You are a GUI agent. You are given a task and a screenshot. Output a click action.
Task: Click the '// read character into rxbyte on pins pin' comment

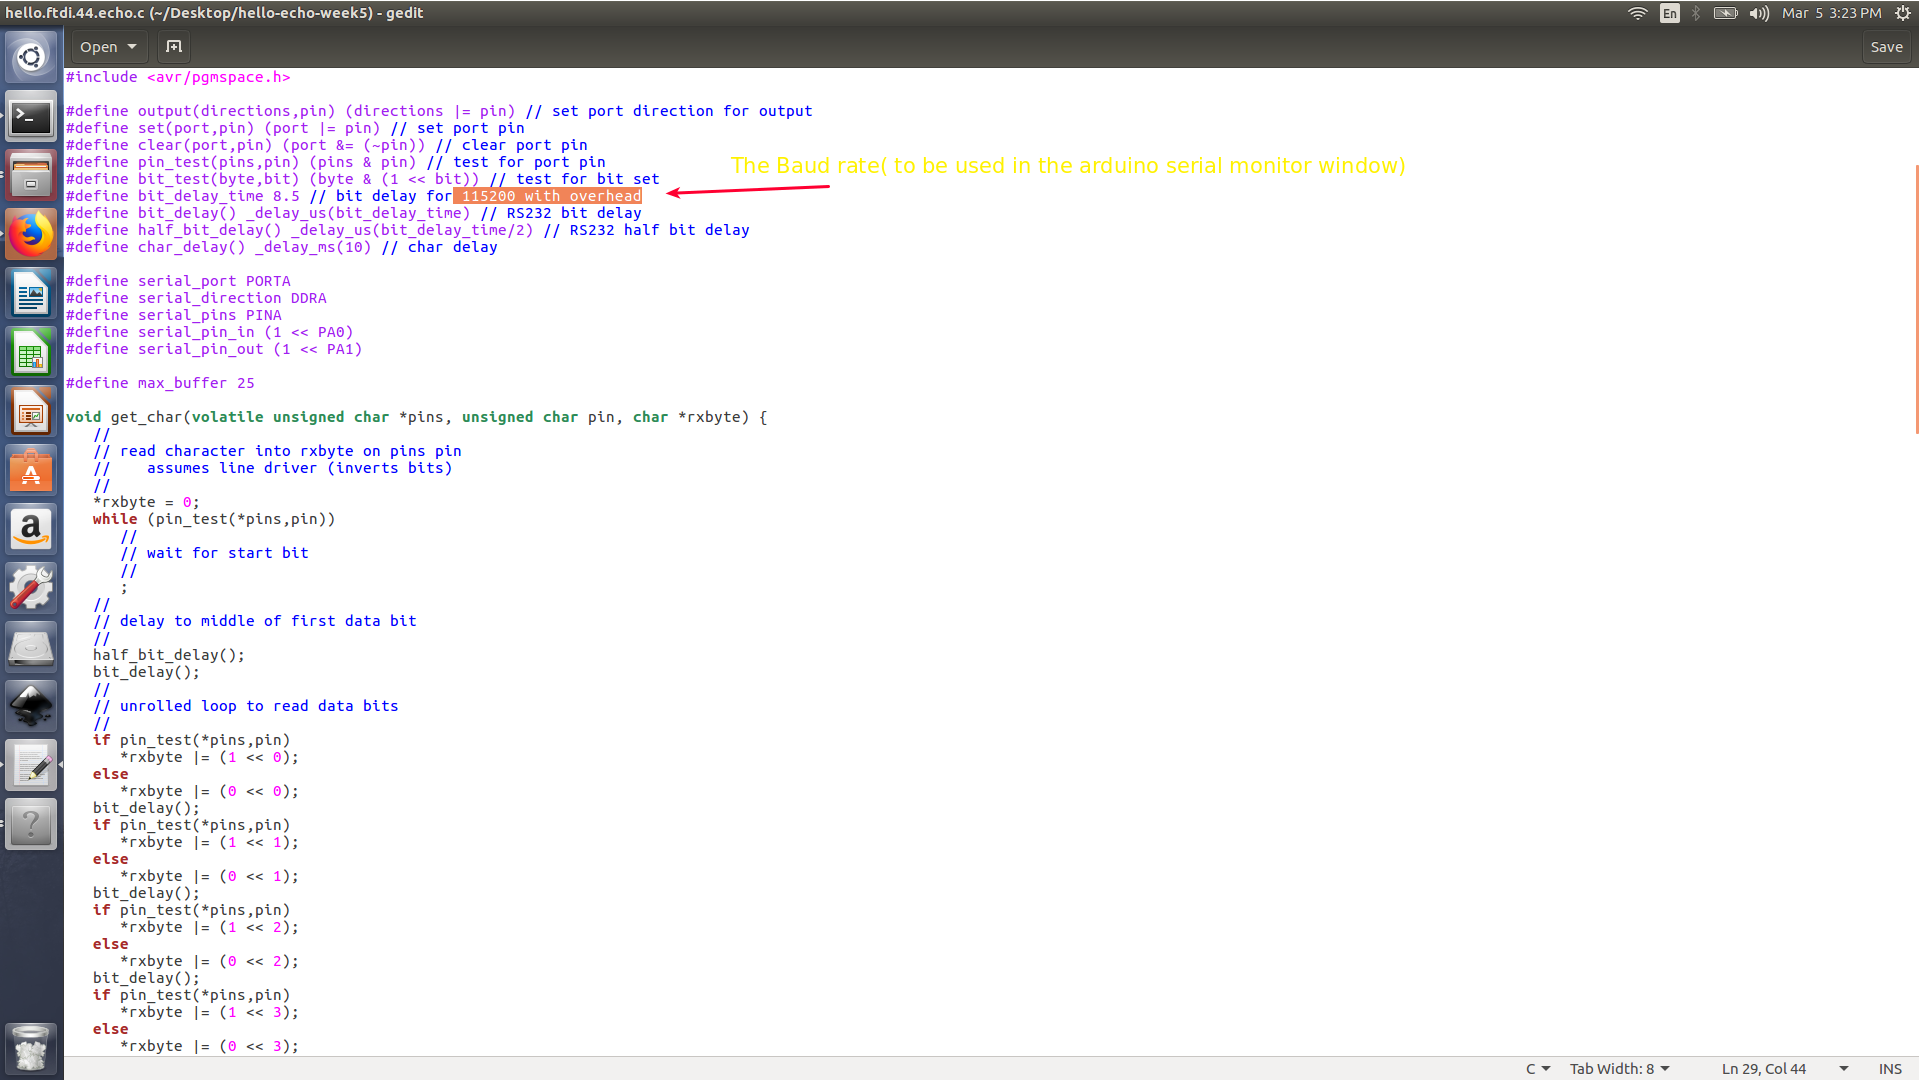tap(277, 451)
